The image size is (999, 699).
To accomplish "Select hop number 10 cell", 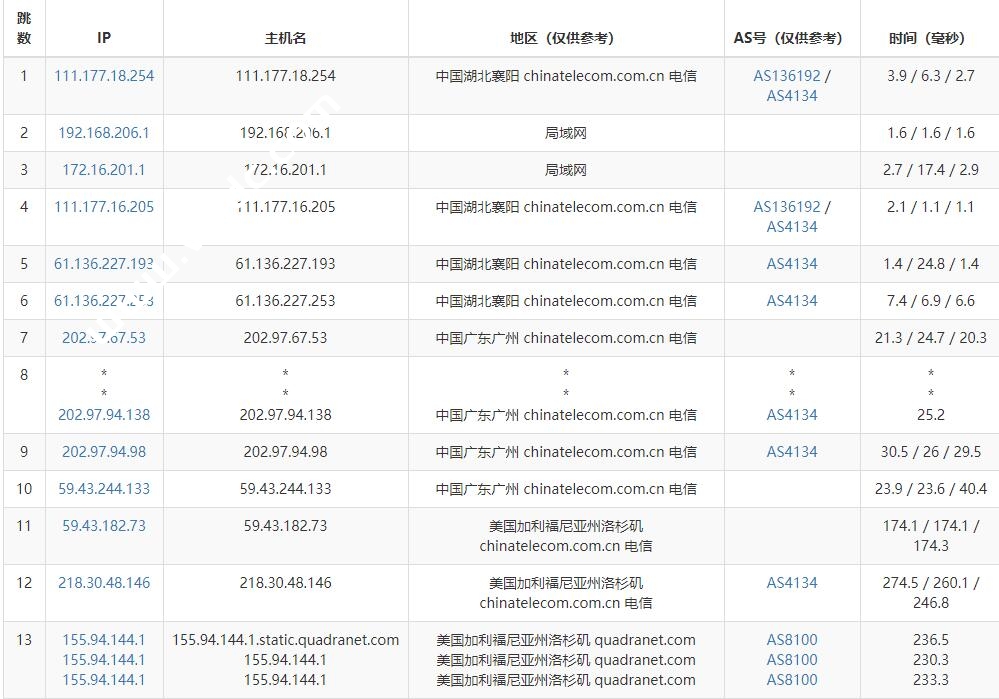I will (x=24, y=489).
